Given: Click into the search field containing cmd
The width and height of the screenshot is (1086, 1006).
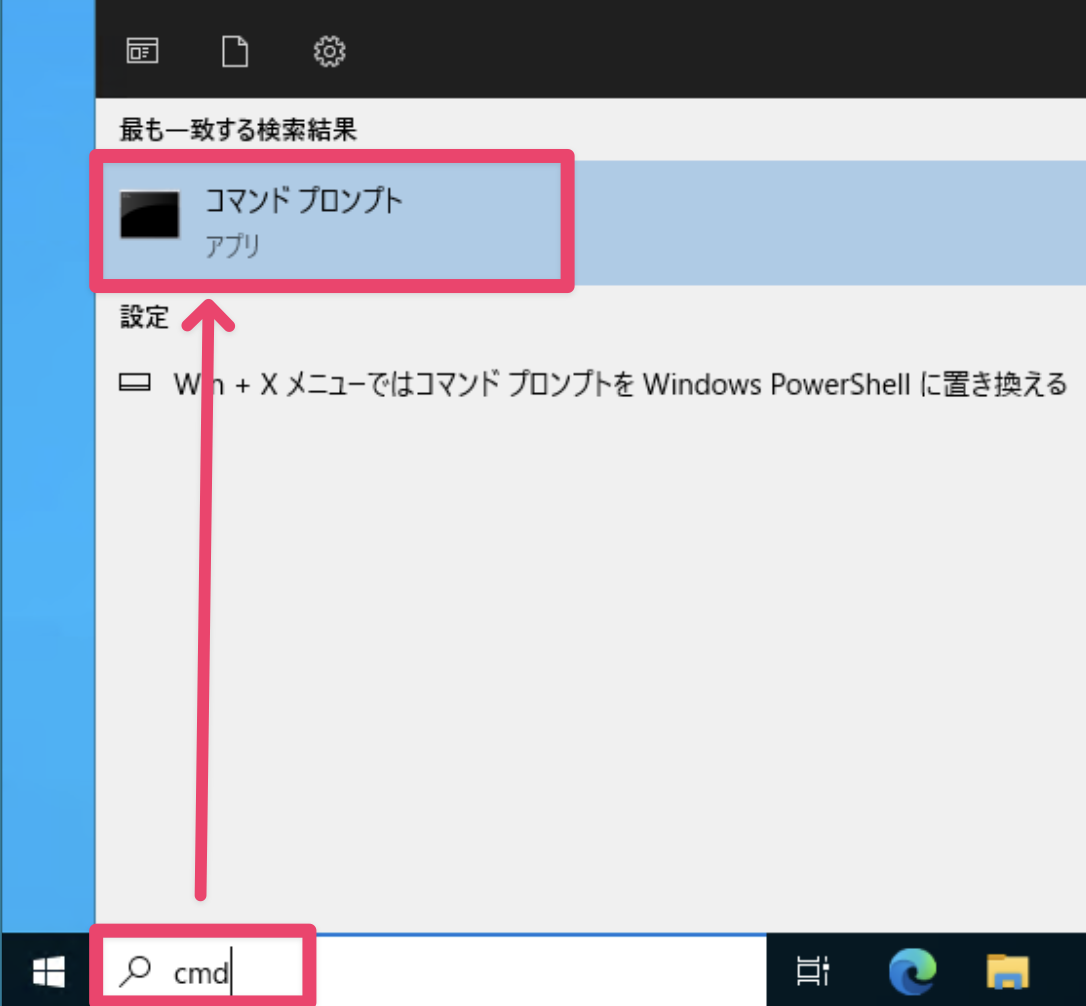Looking at the screenshot, I should 201,971.
